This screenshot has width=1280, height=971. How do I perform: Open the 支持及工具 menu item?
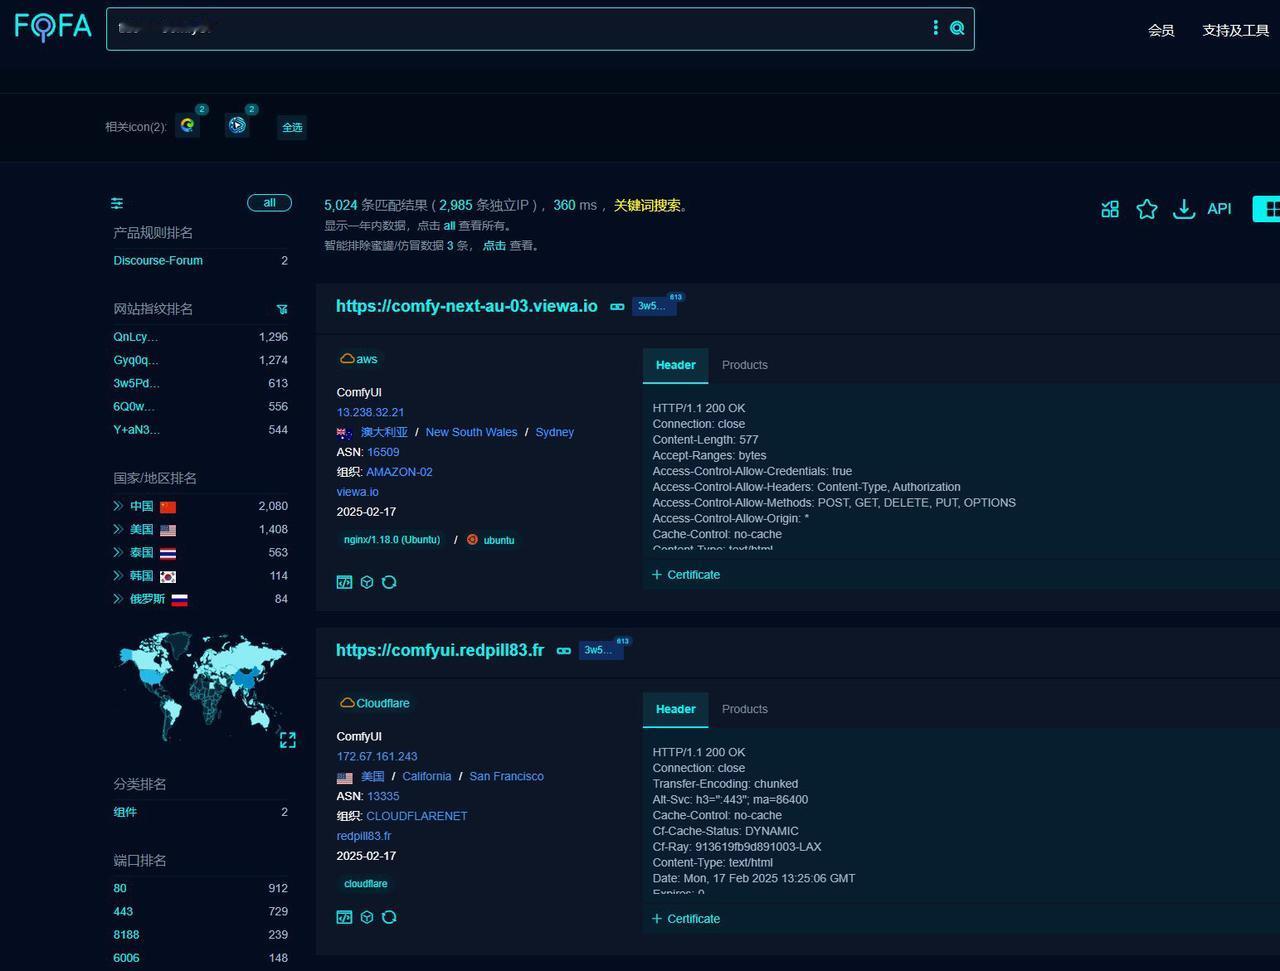click(1236, 31)
